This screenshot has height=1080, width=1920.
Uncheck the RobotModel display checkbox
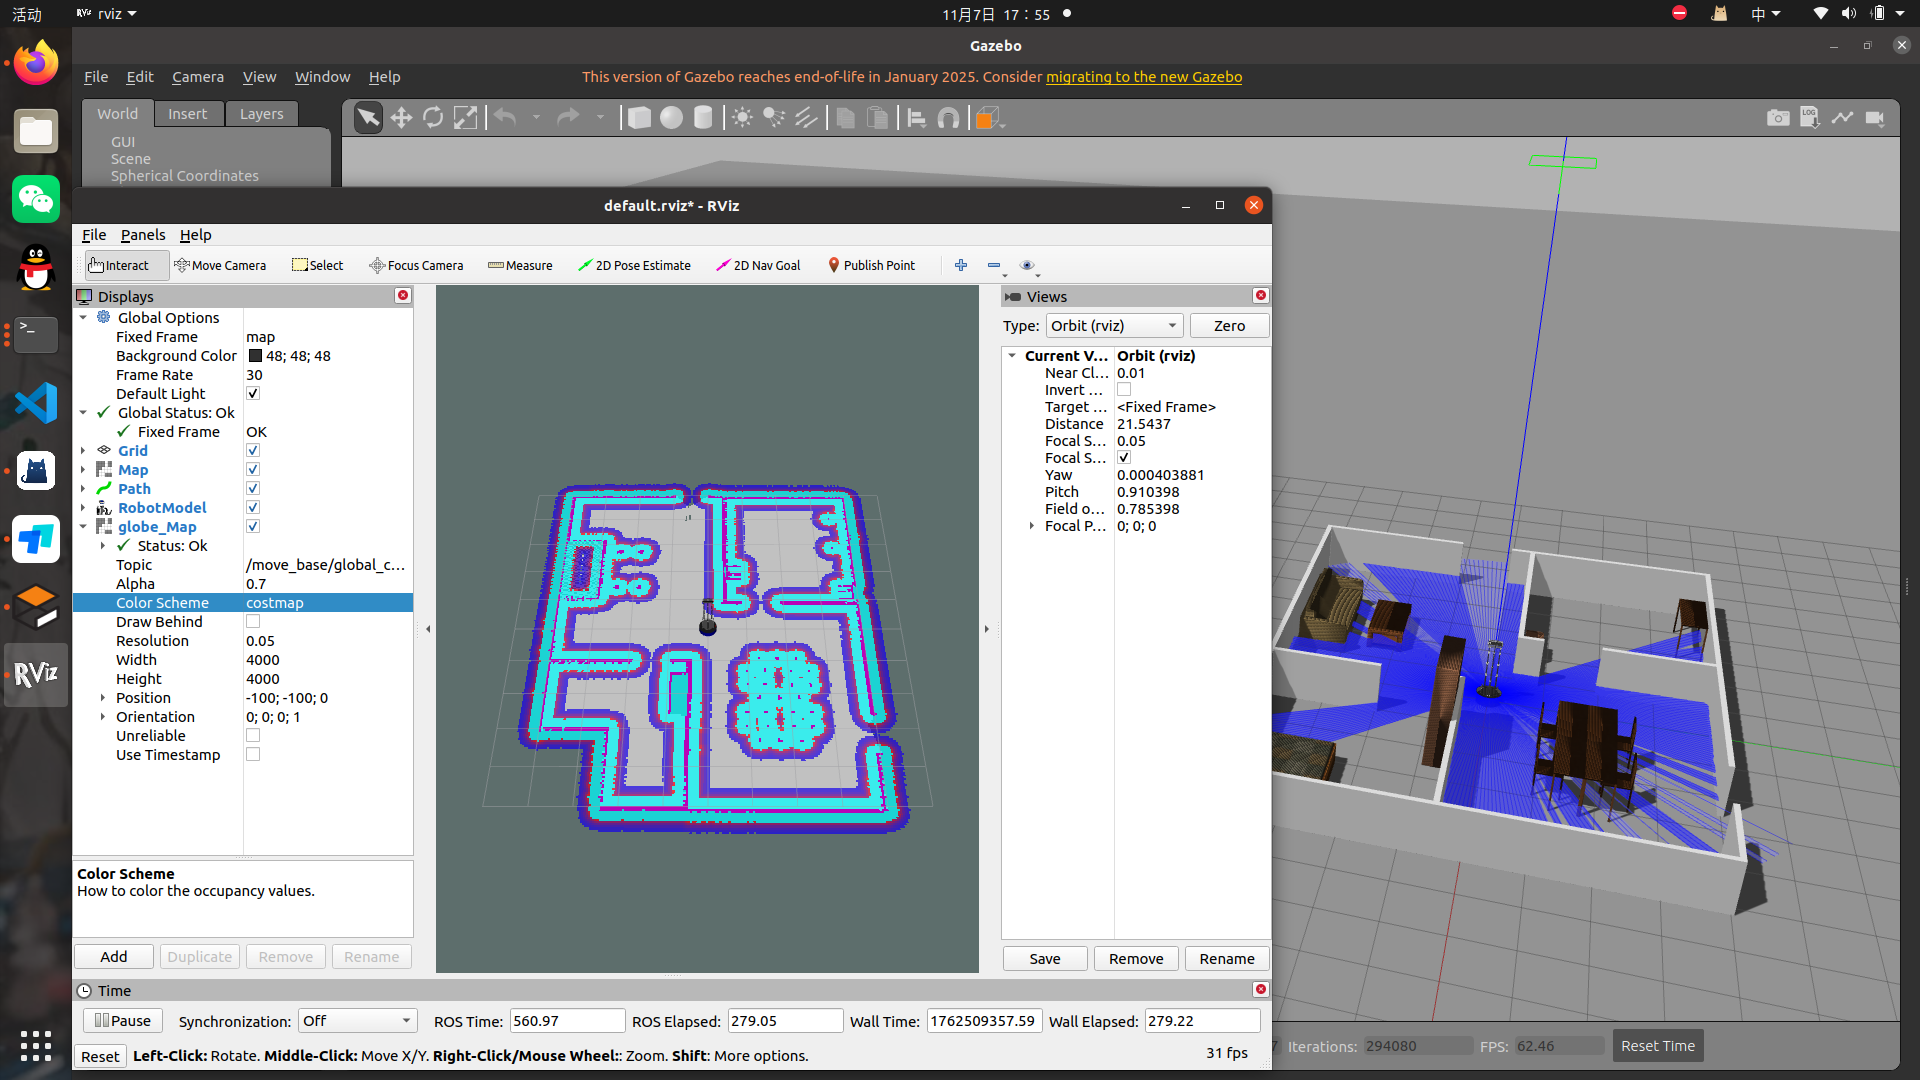(x=253, y=508)
